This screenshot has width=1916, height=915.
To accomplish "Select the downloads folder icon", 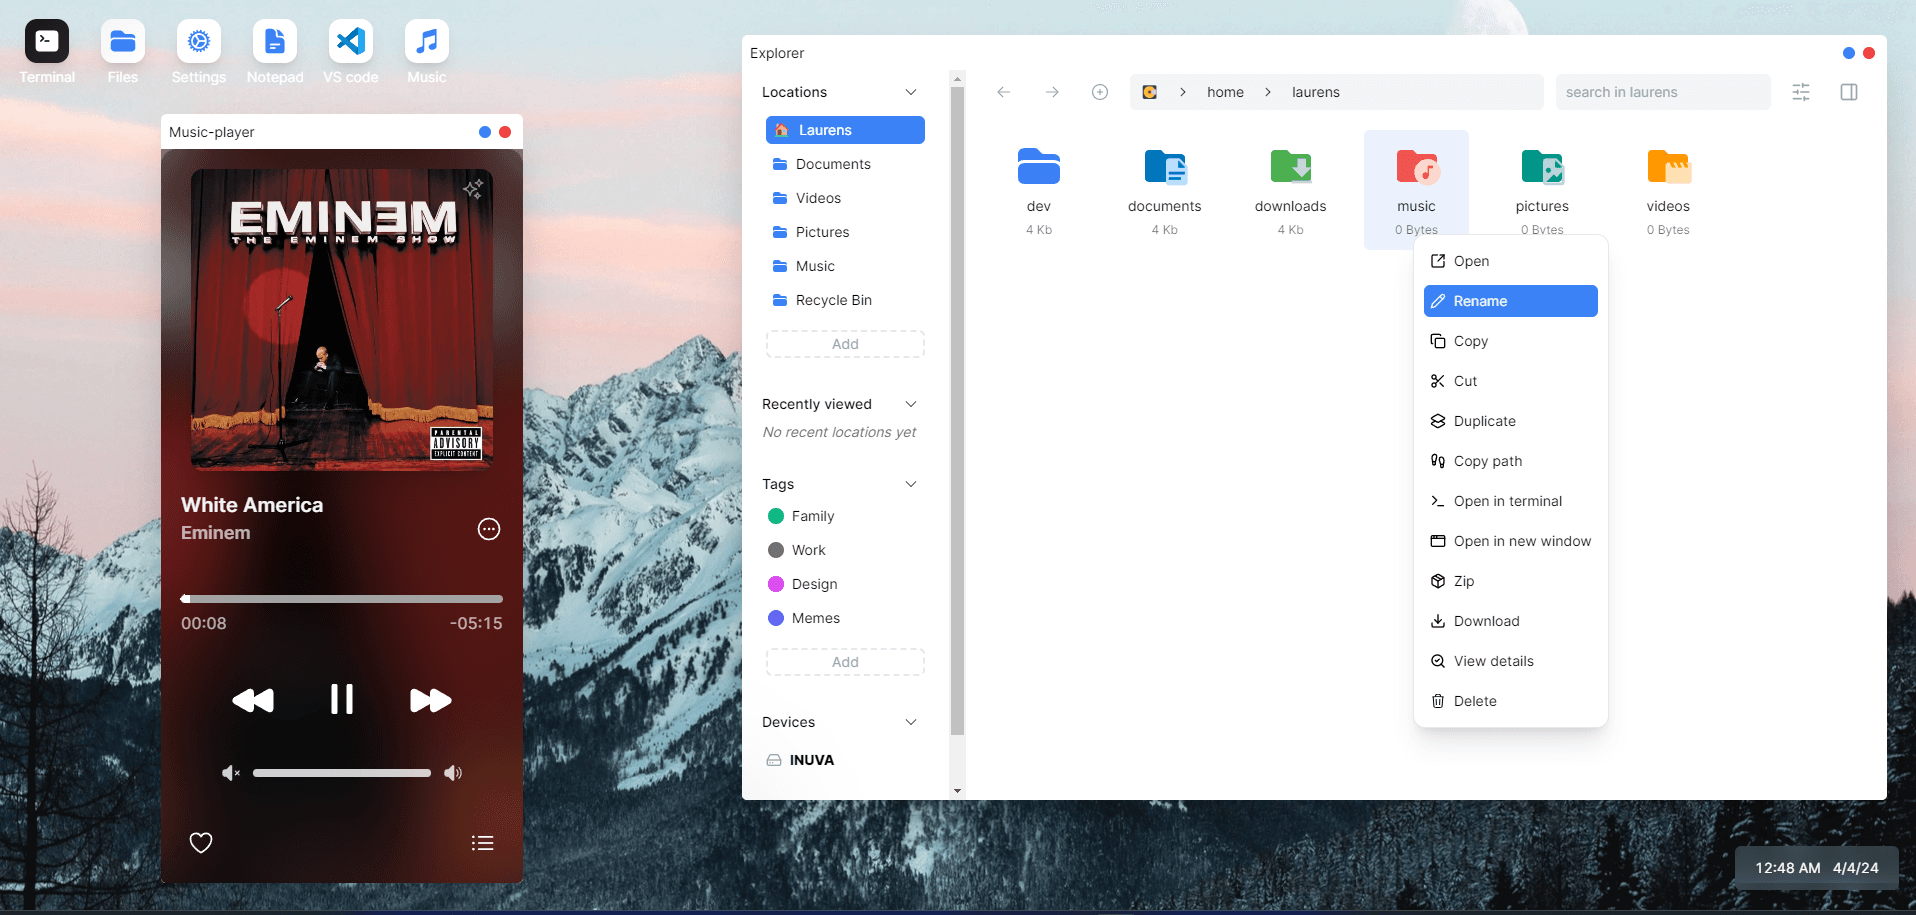I will (x=1291, y=167).
